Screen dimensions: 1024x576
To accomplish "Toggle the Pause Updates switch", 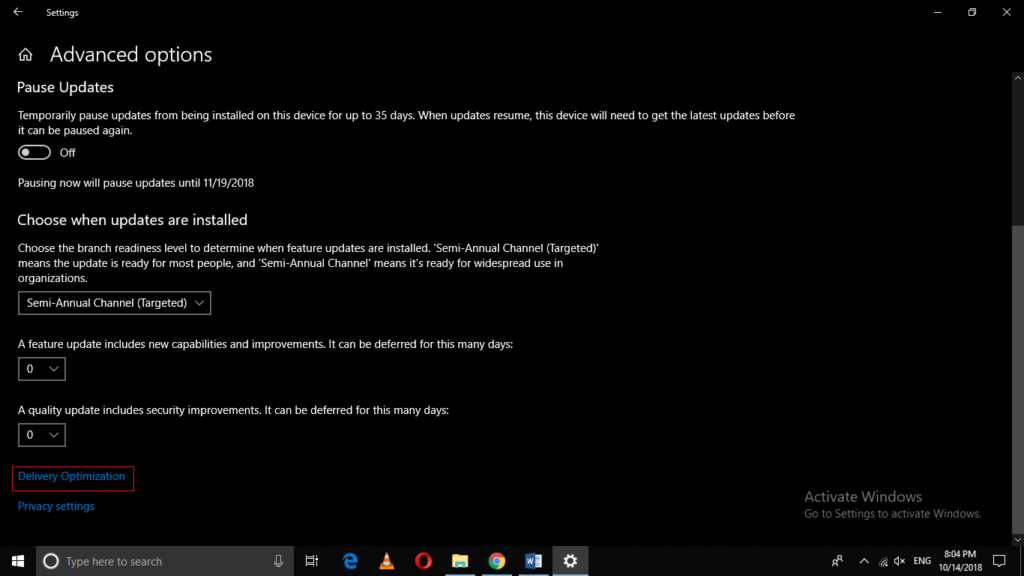I will click(x=34, y=152).
